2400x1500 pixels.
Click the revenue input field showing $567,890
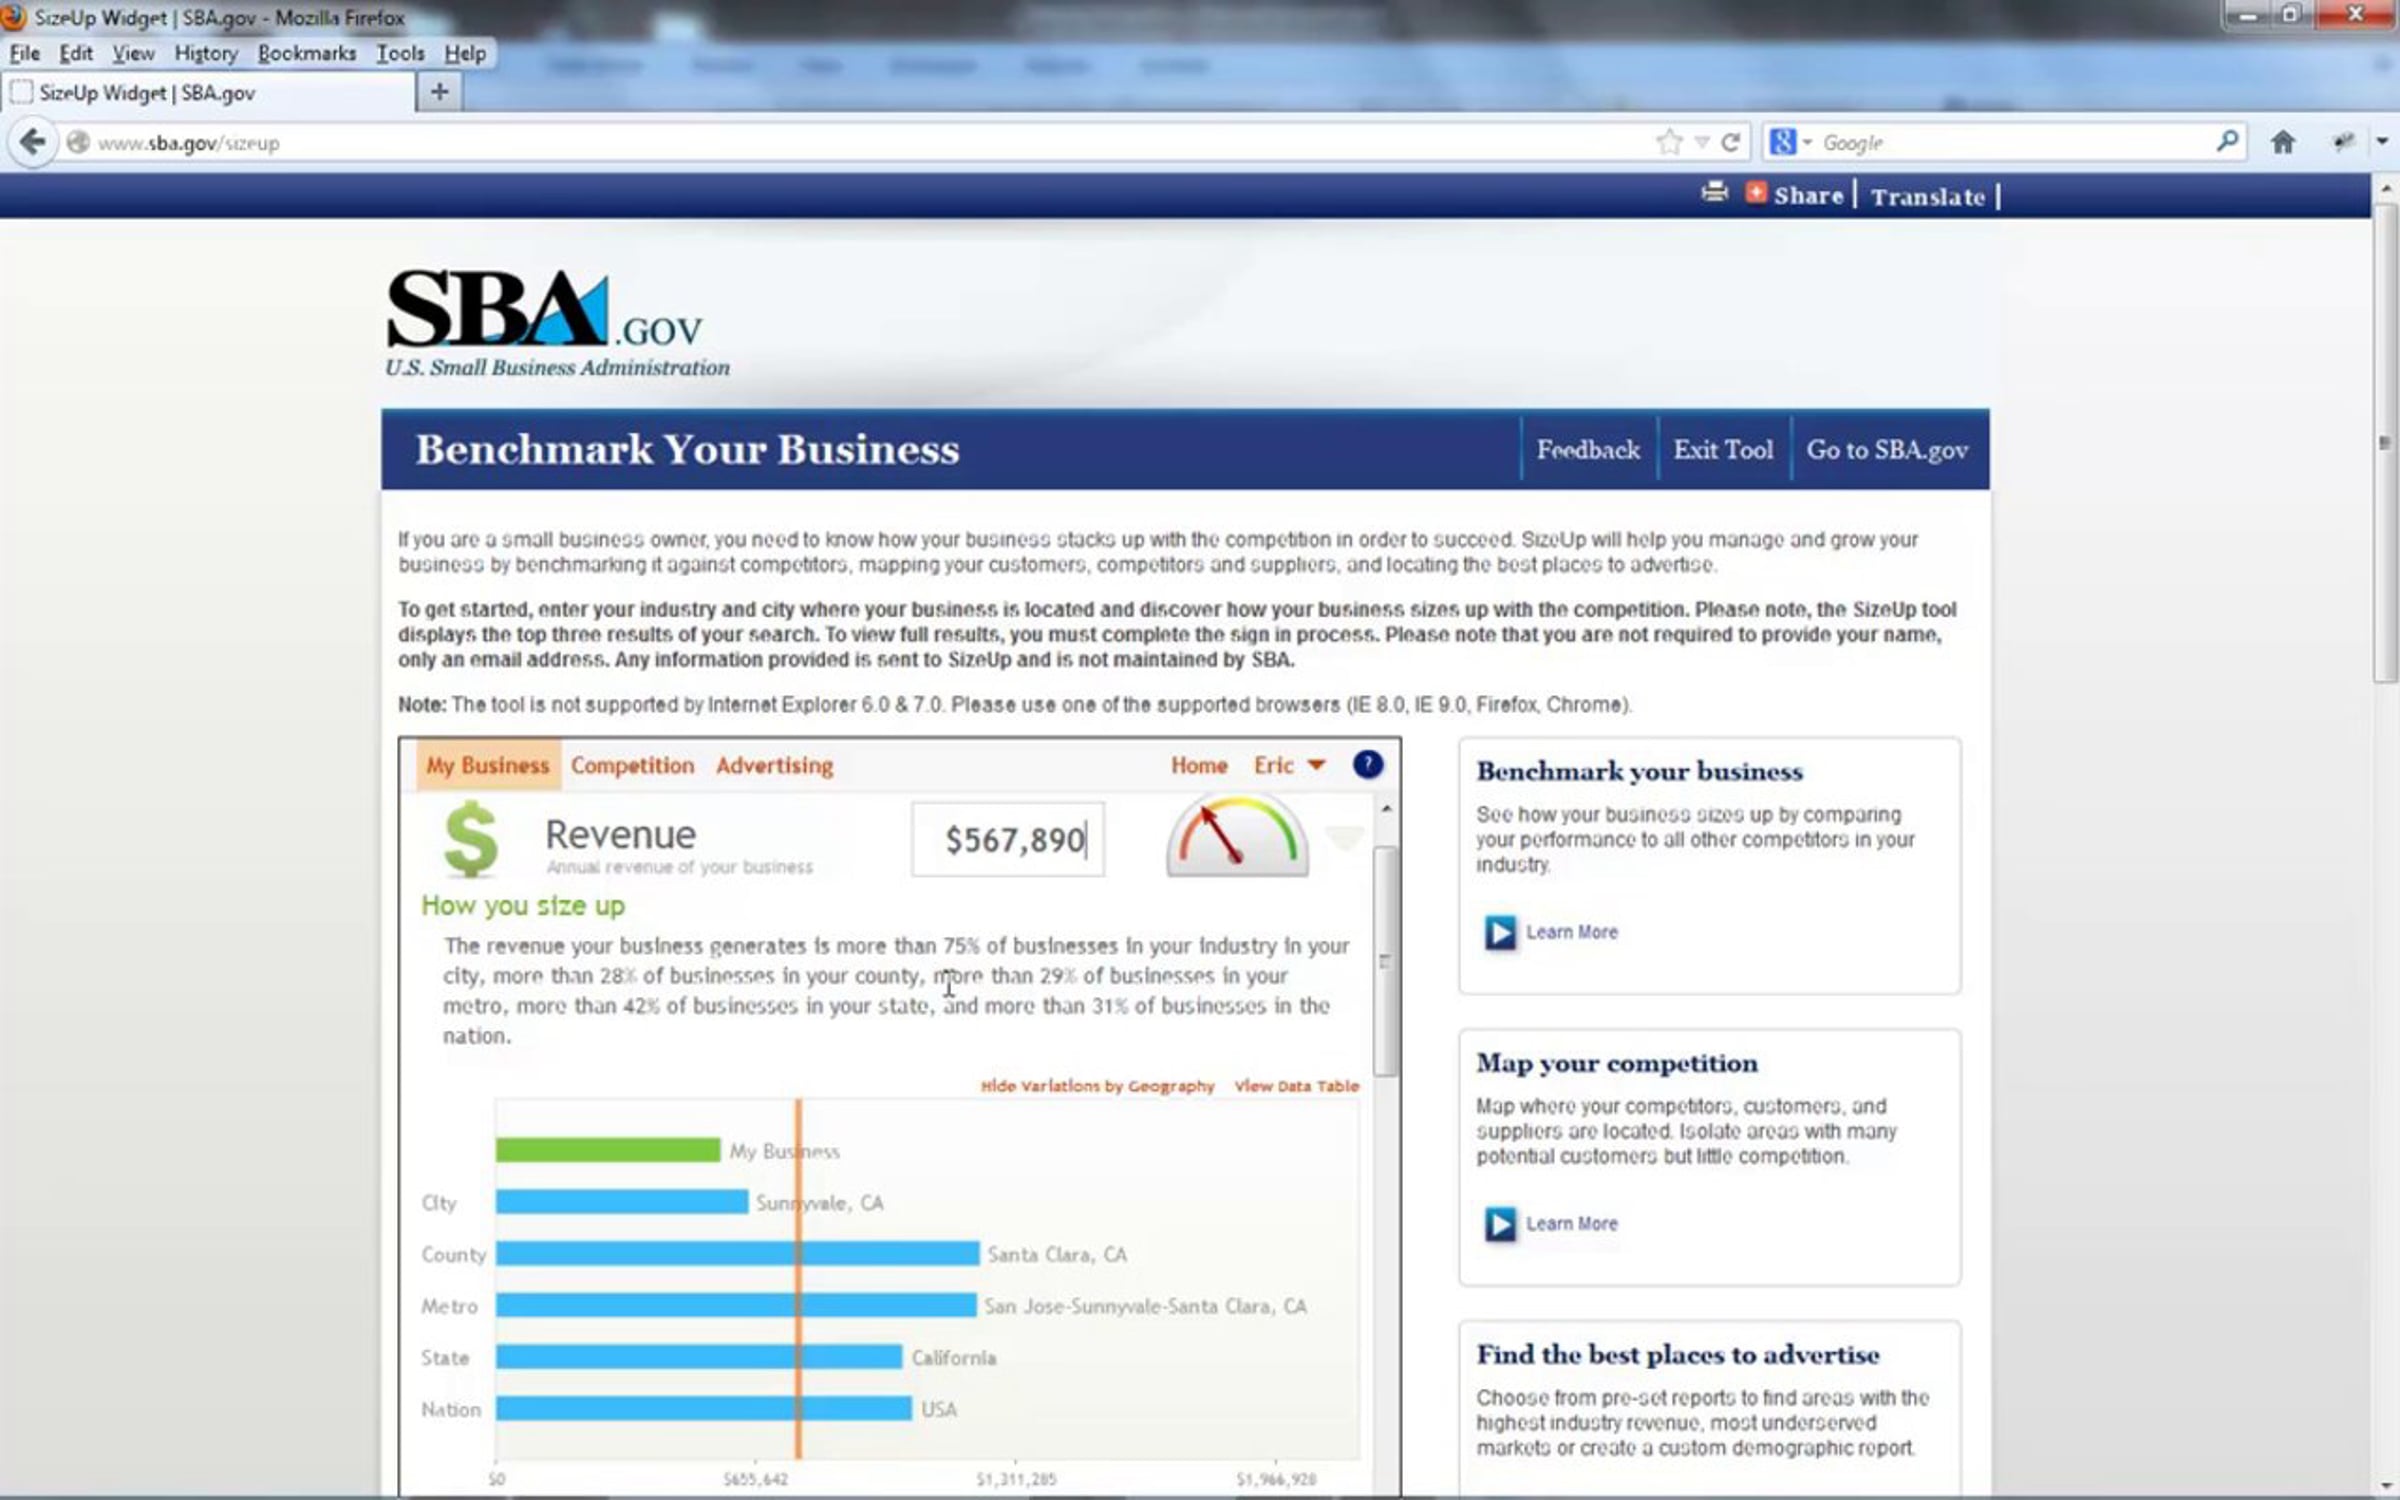[1008, 840]
